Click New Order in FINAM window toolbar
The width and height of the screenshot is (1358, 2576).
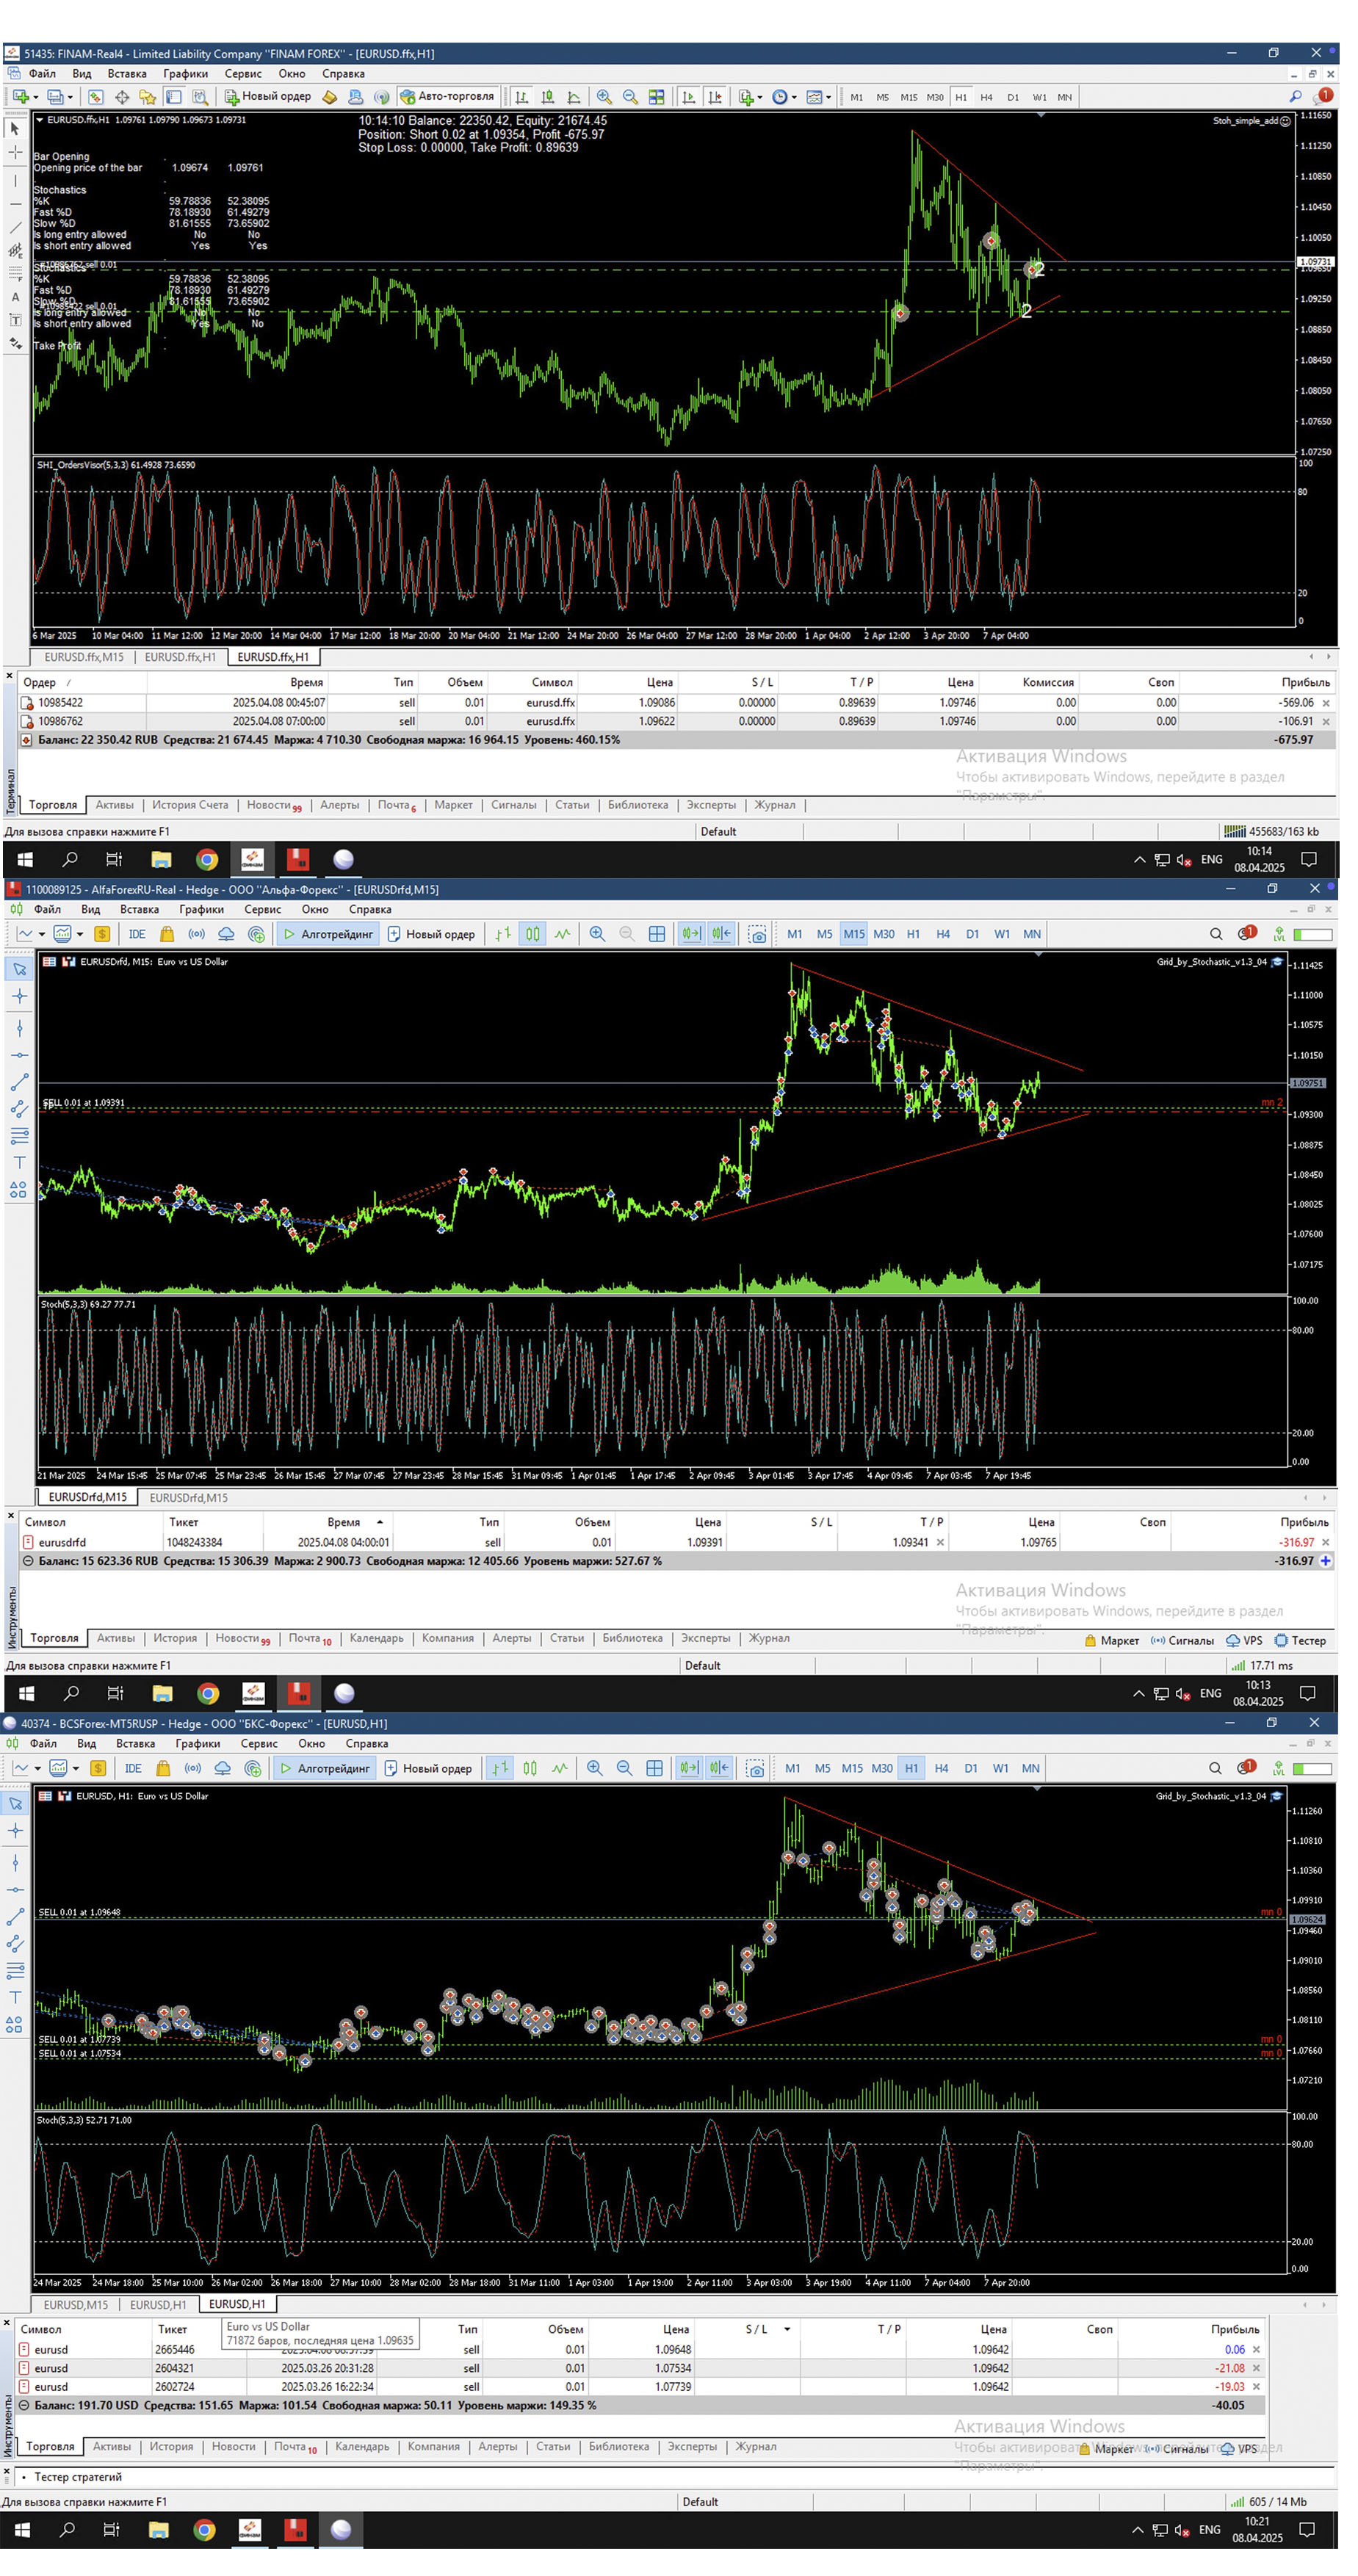pos(268,97)
